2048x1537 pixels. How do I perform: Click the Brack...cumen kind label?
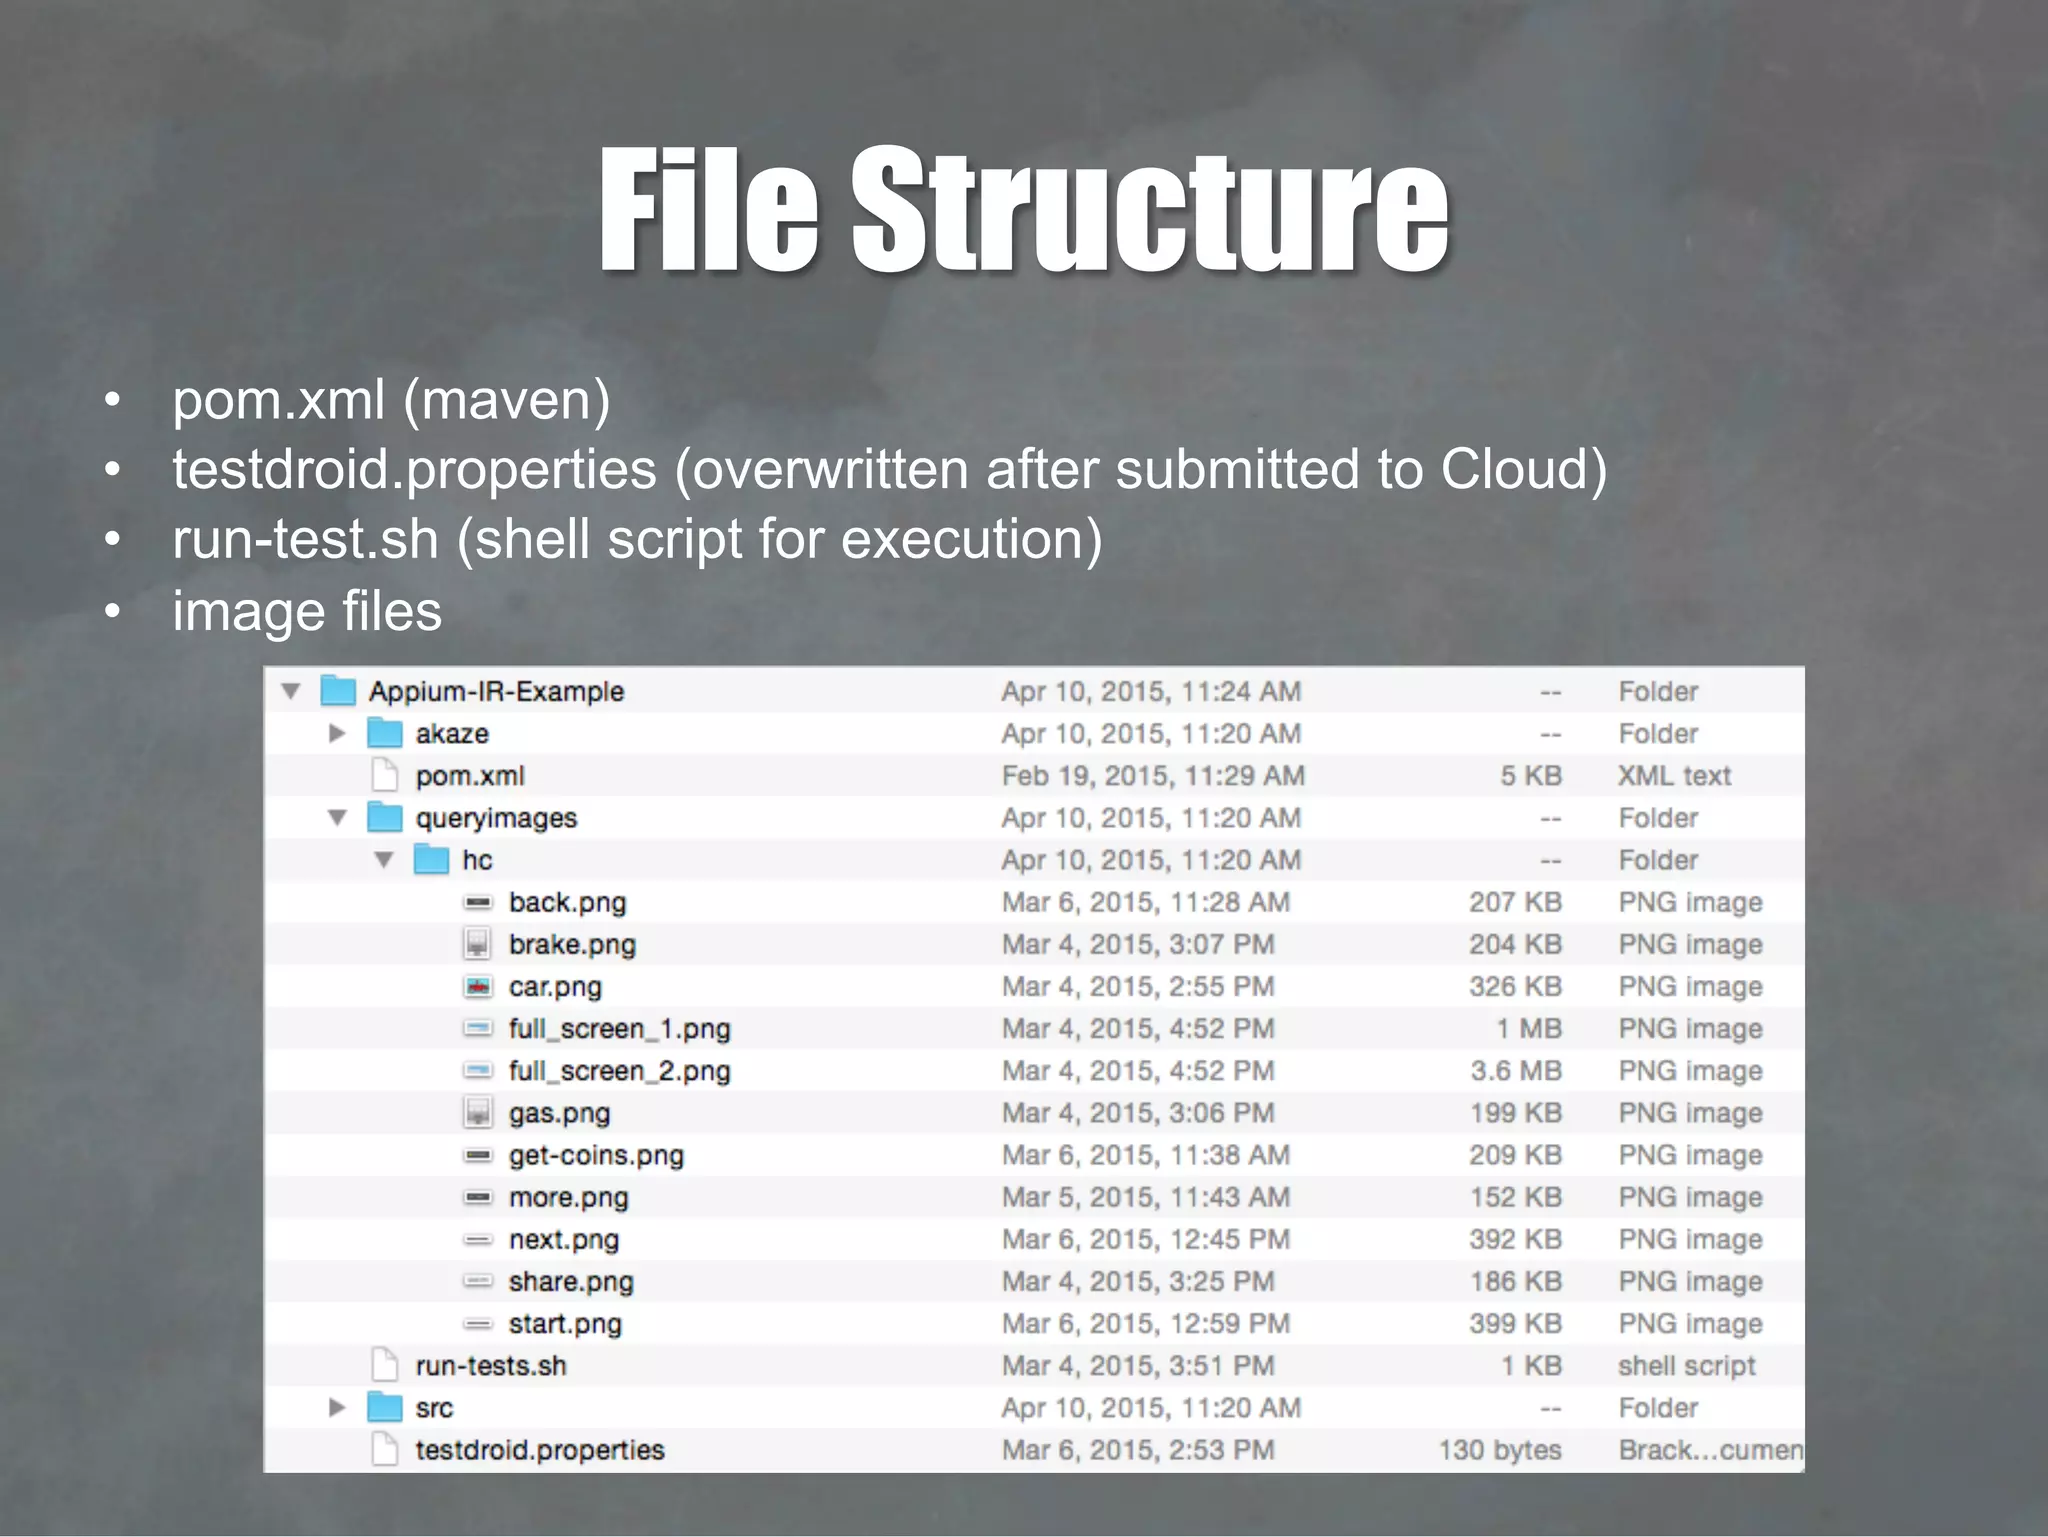coord(1711,1450)
